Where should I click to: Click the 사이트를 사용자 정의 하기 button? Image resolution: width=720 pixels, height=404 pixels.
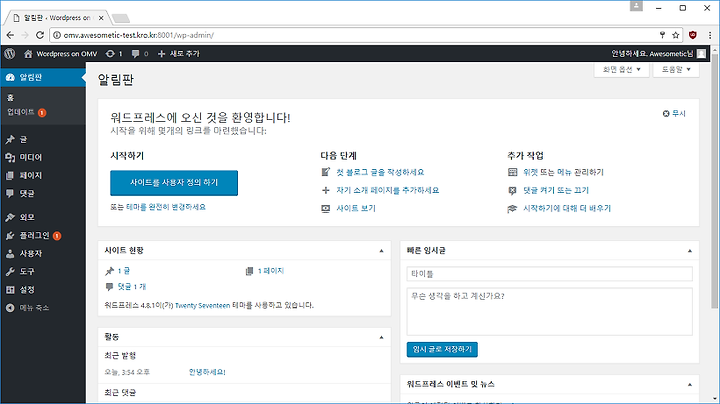coord(174,183)
